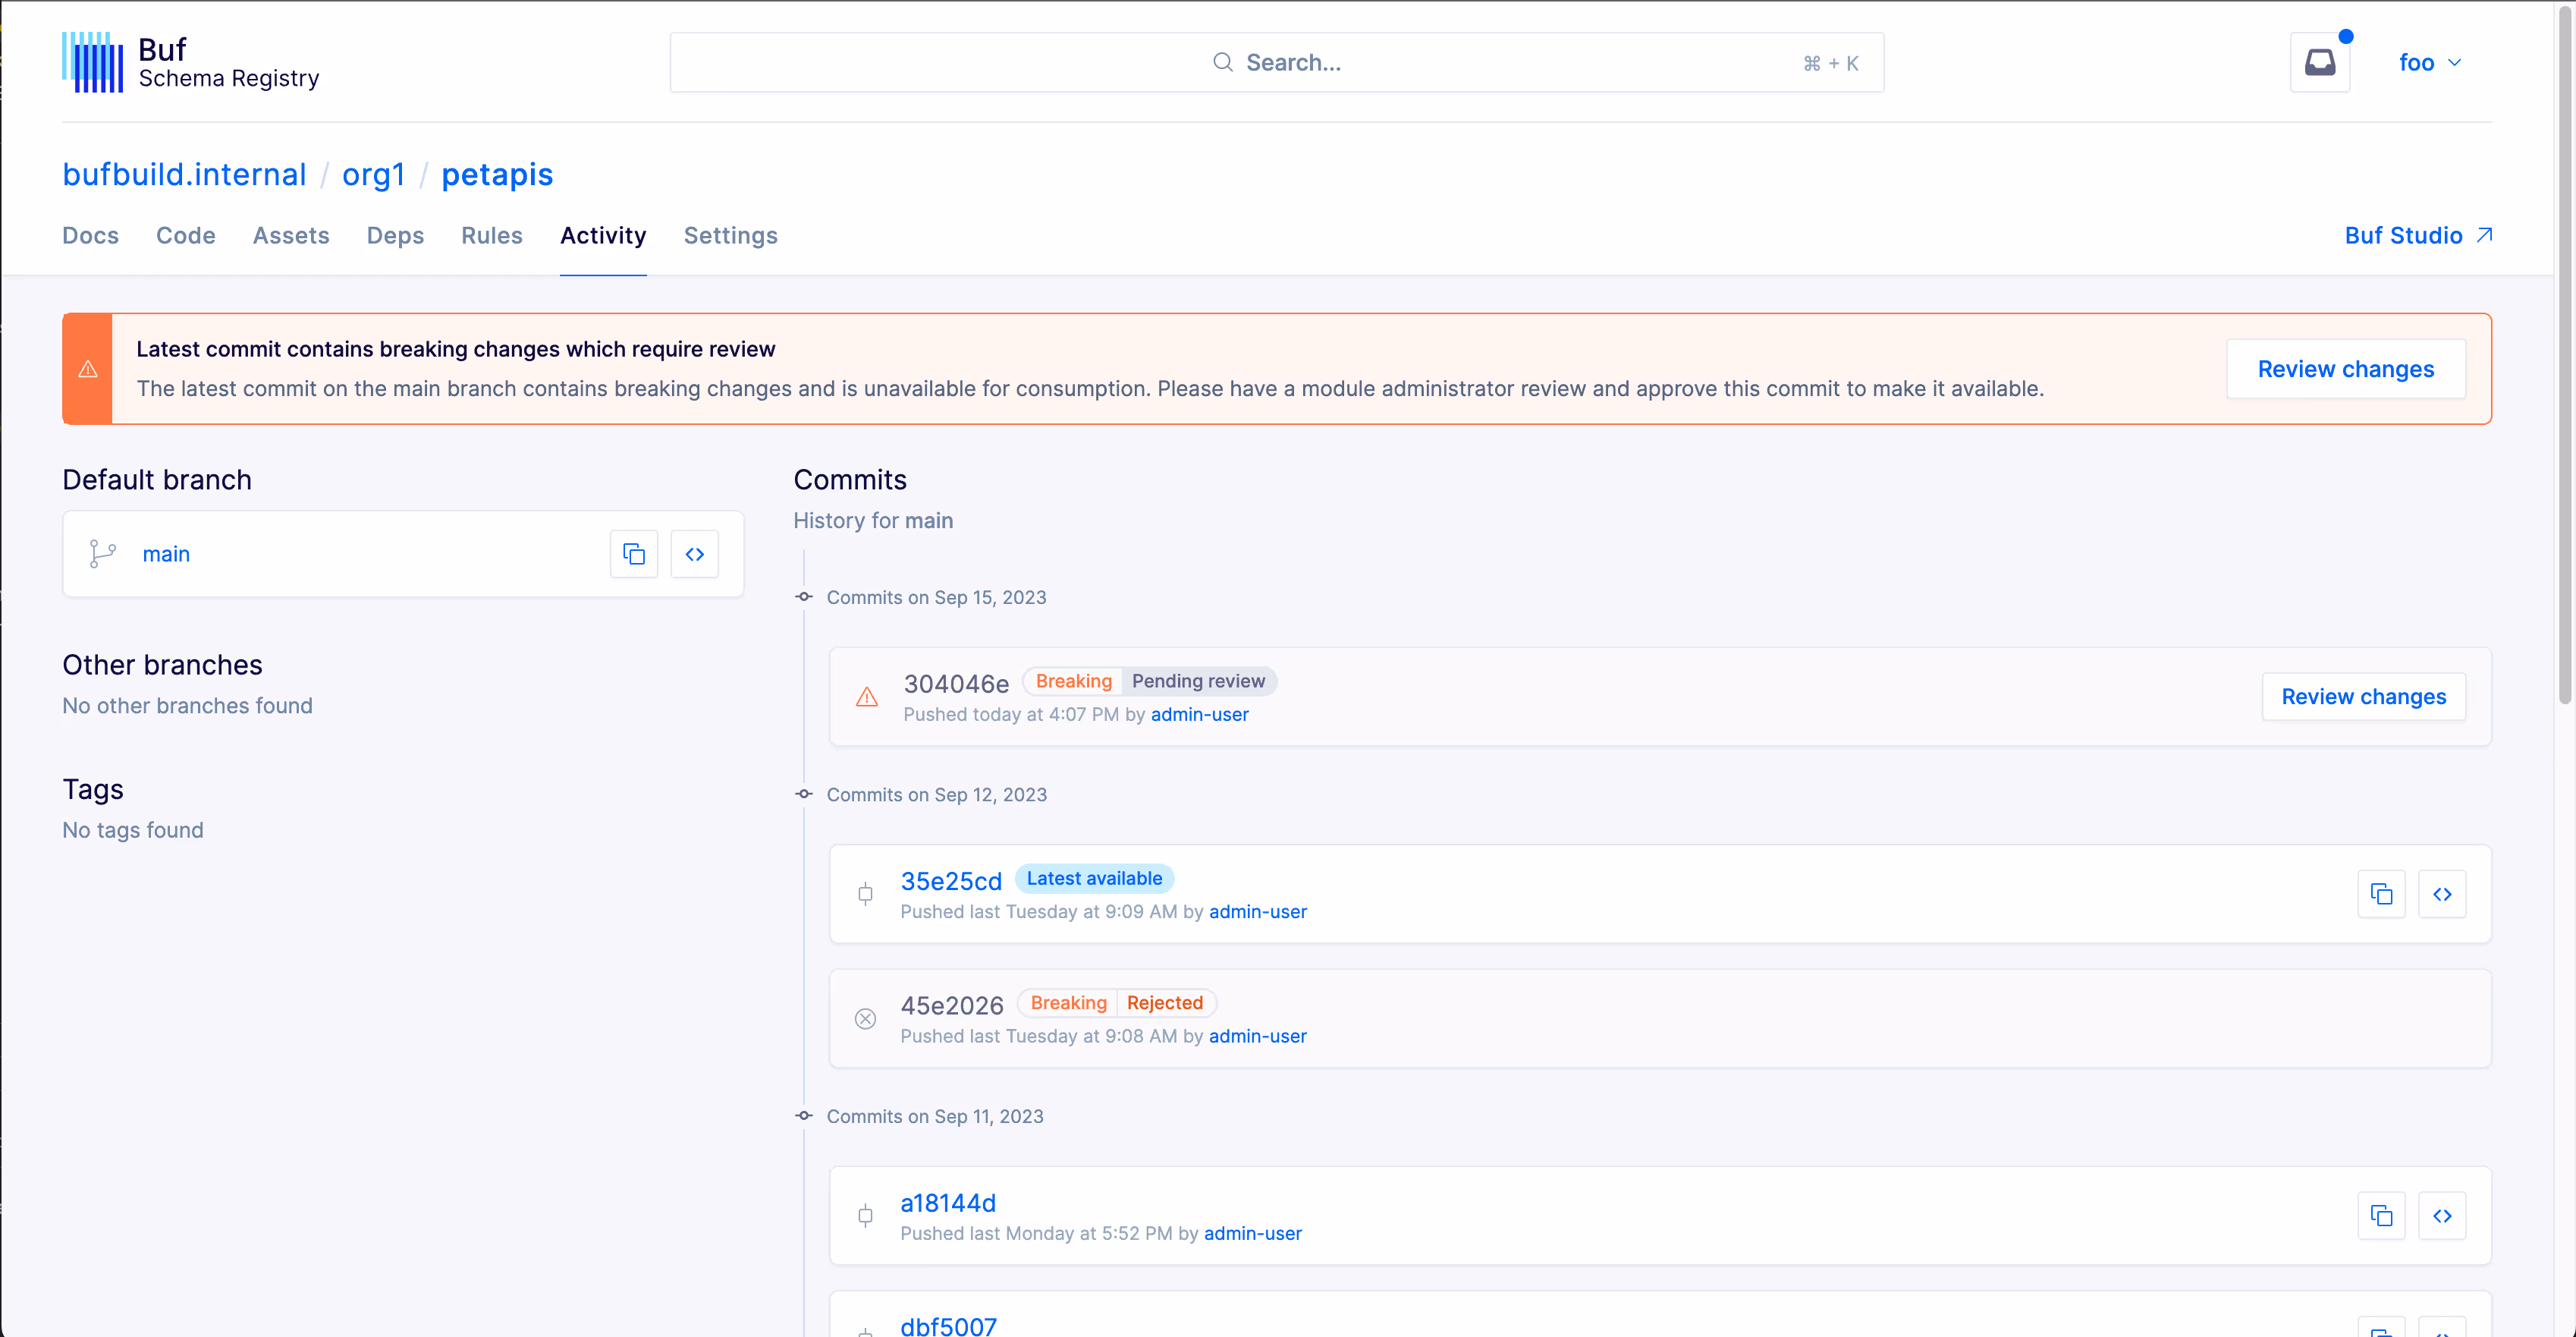Image resolution: width=2576 pixels, height=1337 pixels.
Task: Focus the Search input field
Action: tap(1276, 63)
